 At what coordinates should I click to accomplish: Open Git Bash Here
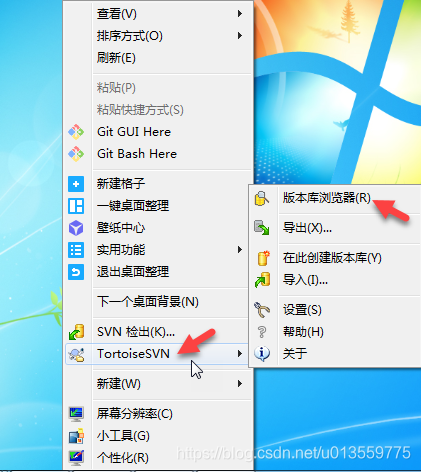coord(137,154)
